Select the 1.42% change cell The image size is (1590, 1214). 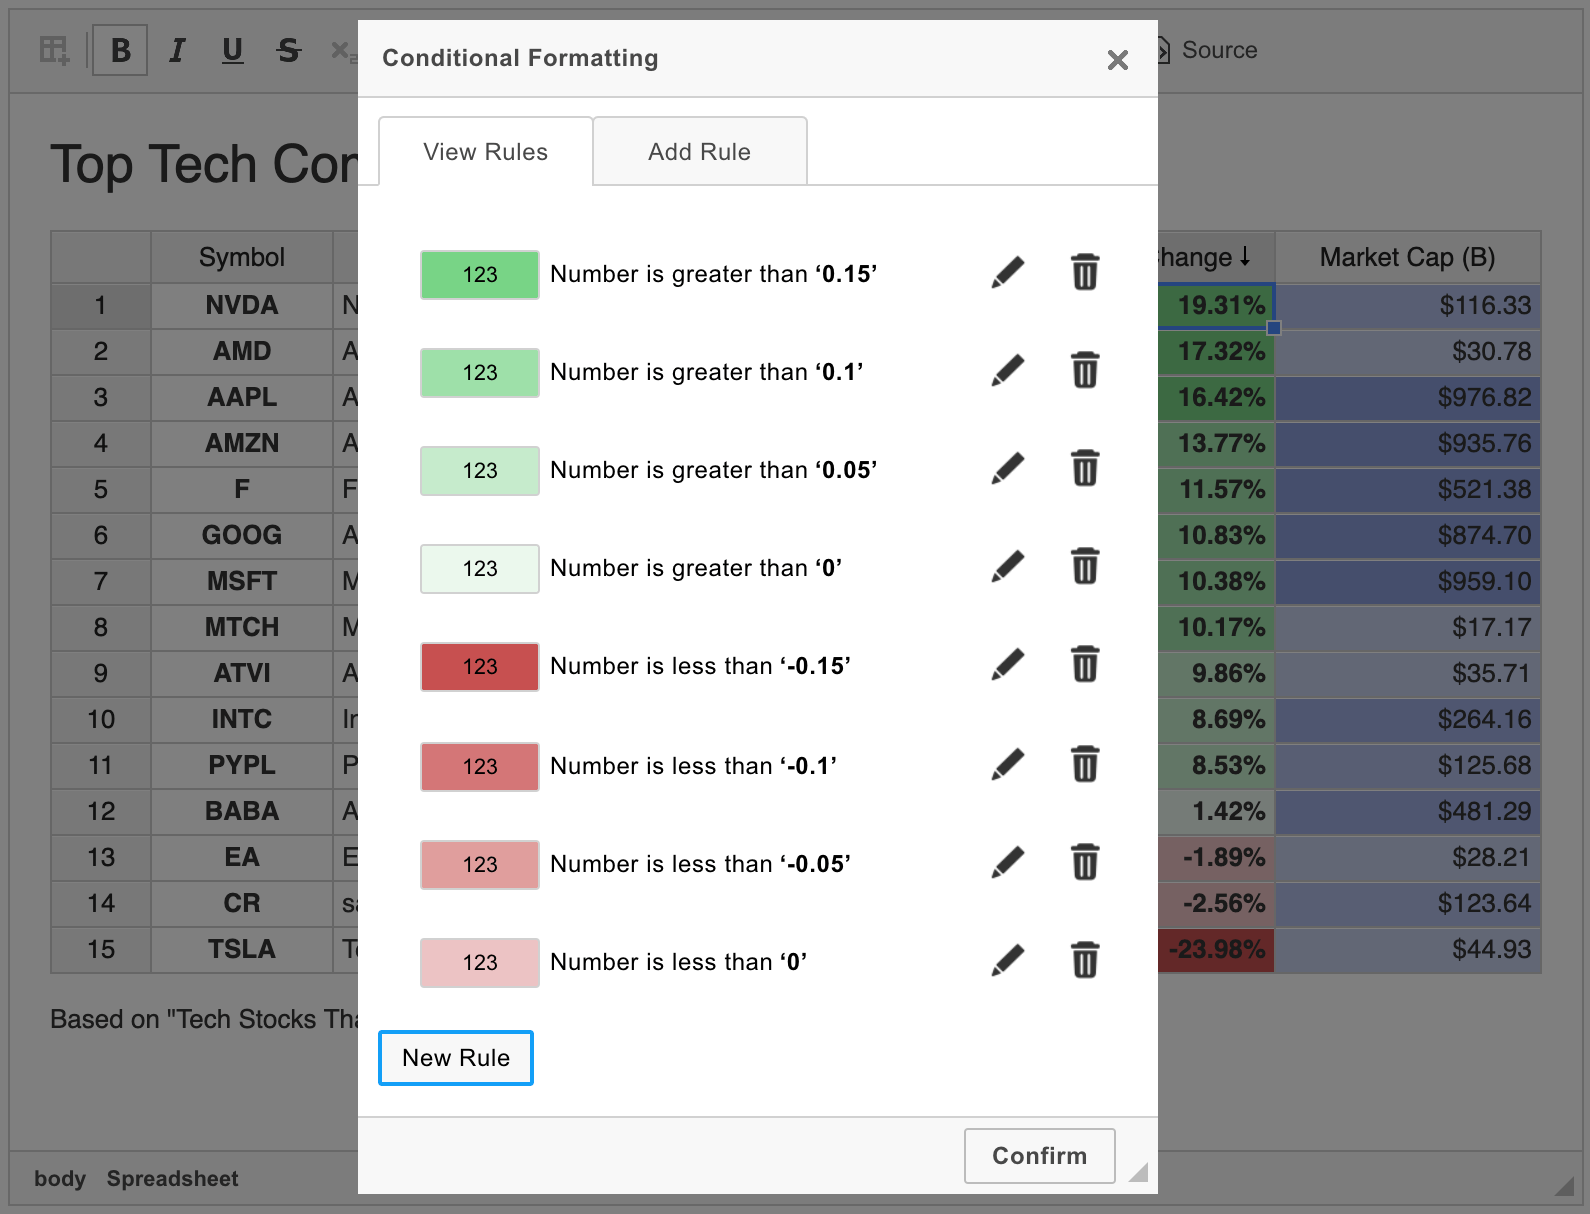pyautogui.click(x=1216, y=811)
